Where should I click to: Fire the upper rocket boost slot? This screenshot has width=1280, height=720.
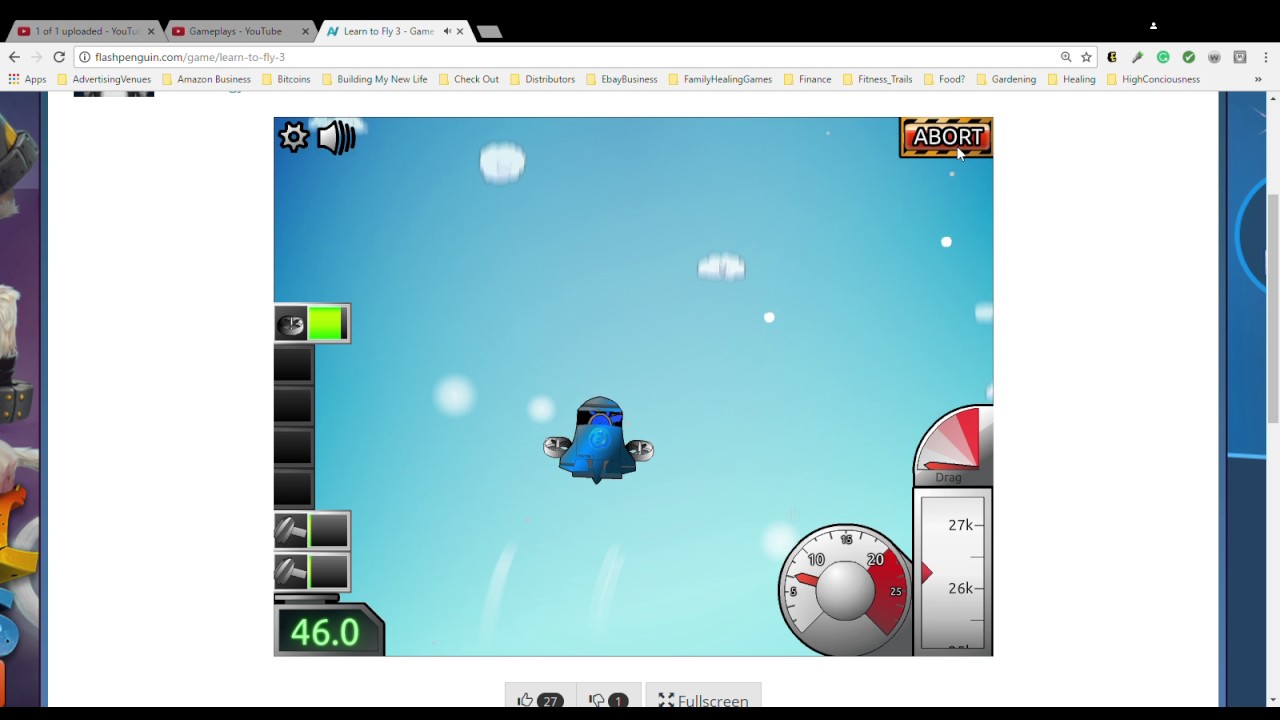point(312,531)
